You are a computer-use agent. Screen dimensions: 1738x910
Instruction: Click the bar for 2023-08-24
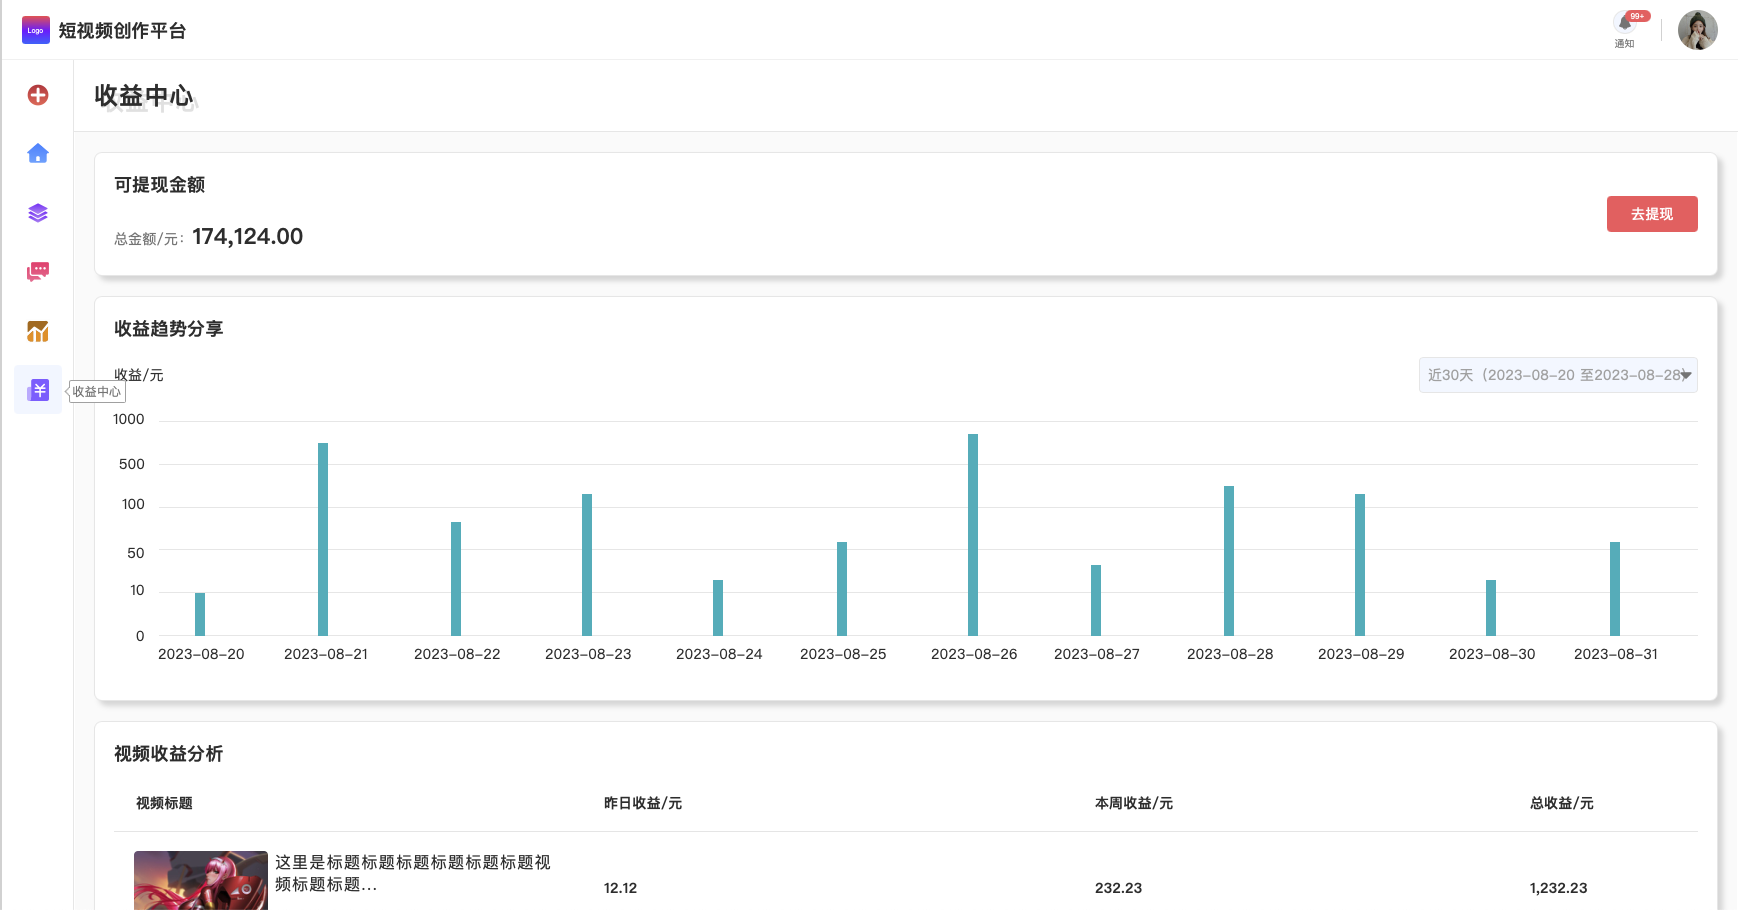(718, 608)
